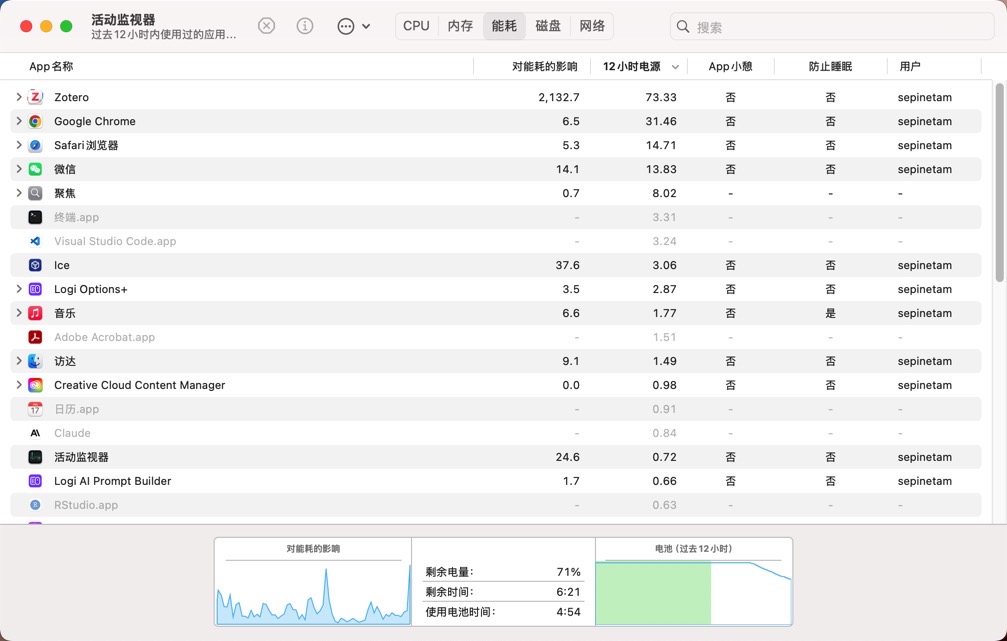This screenshot has height=641, width=1007.
Task: Switch to the 网络 tab
Action: (592, 26)
